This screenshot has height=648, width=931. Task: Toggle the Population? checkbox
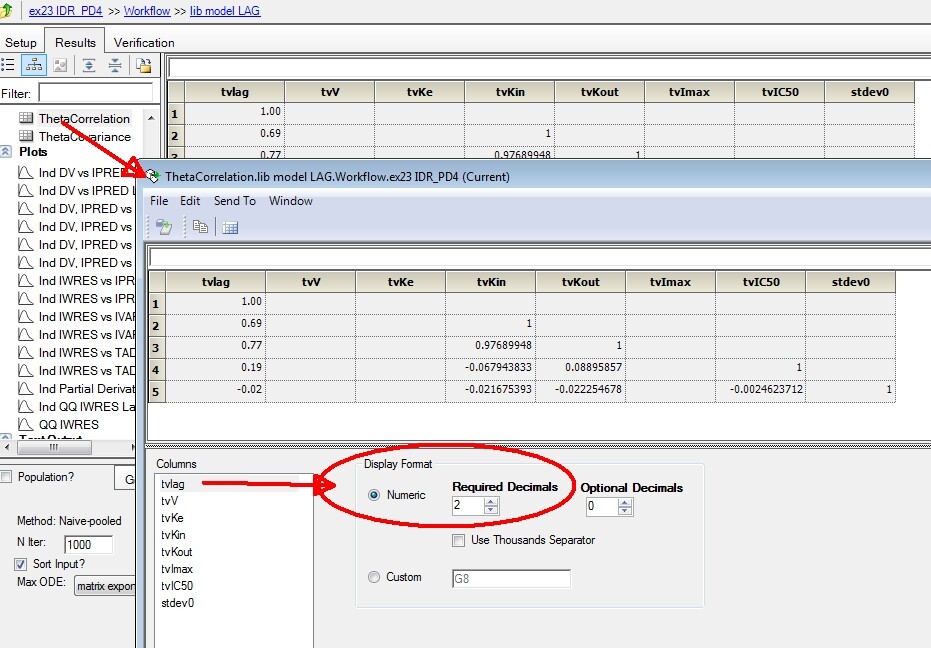(x=6, y=476)
